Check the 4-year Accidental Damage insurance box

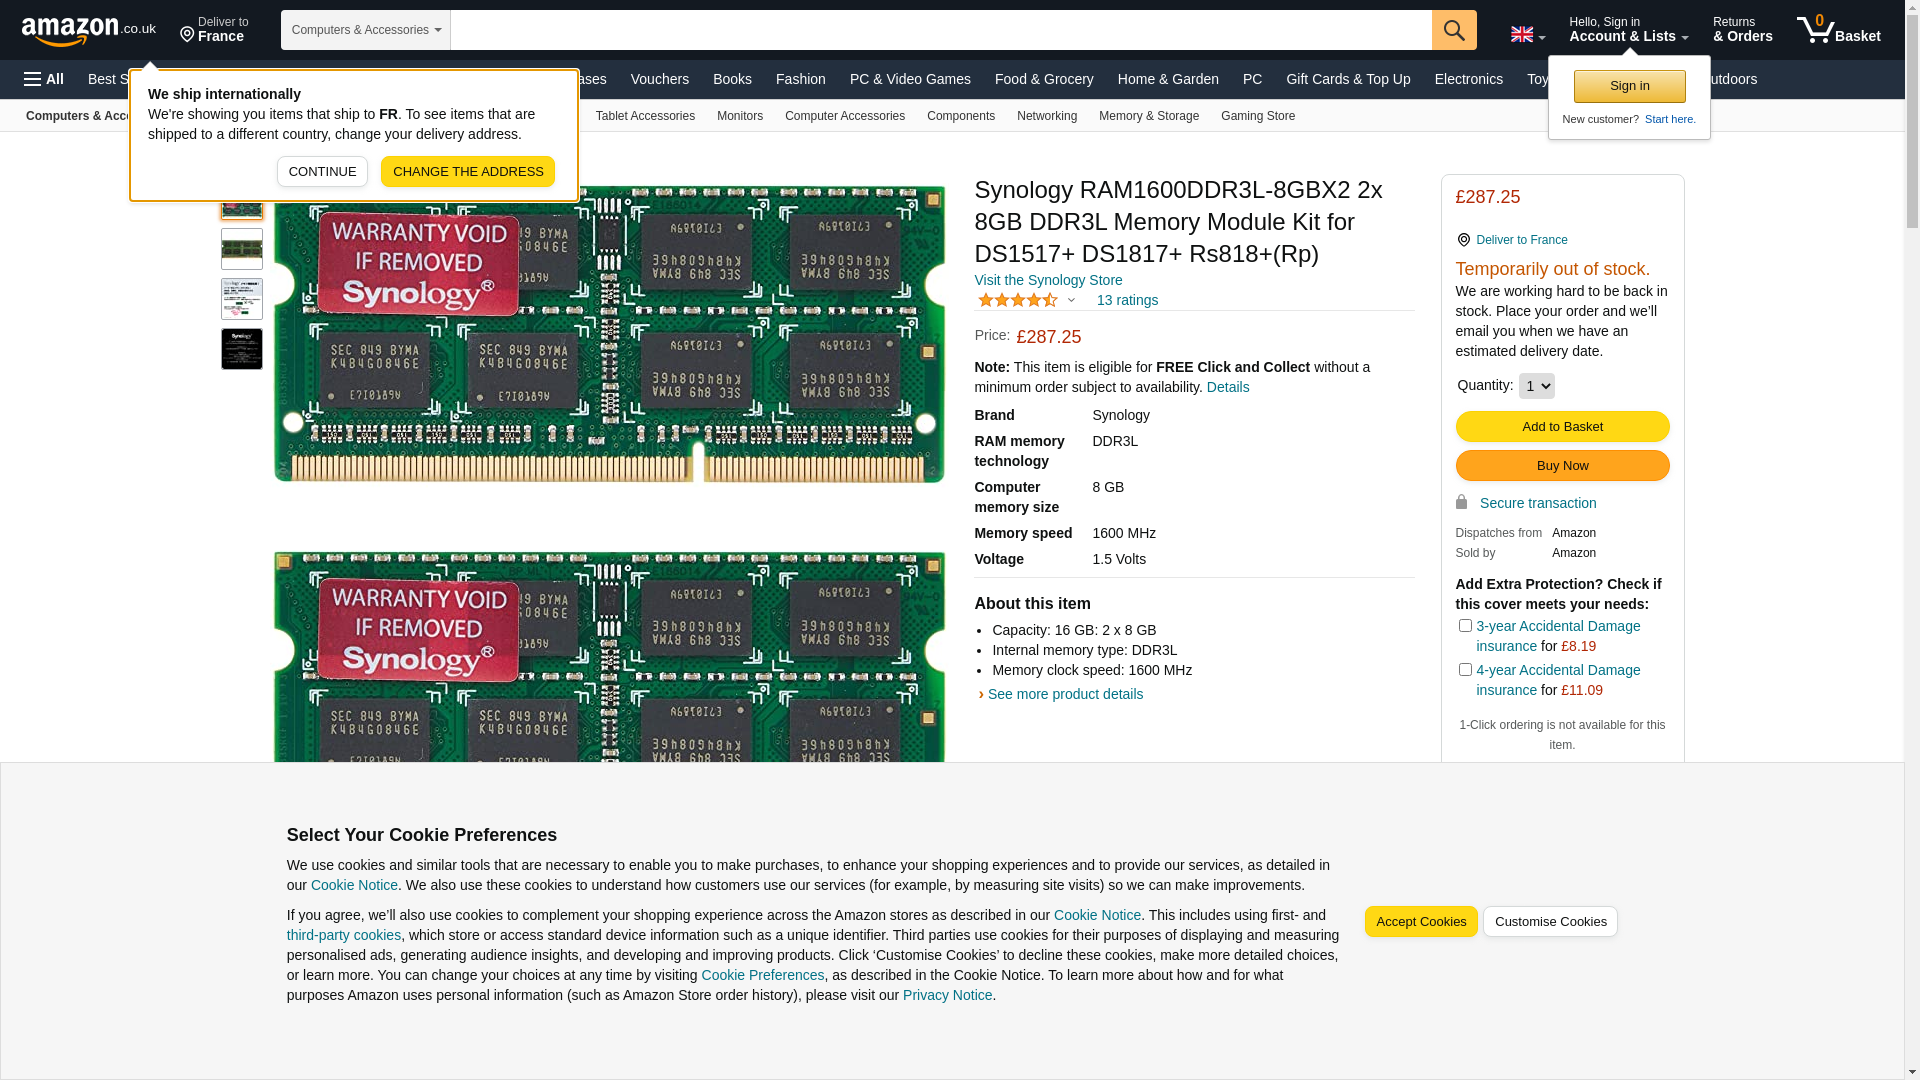[x=1465, y=670]
